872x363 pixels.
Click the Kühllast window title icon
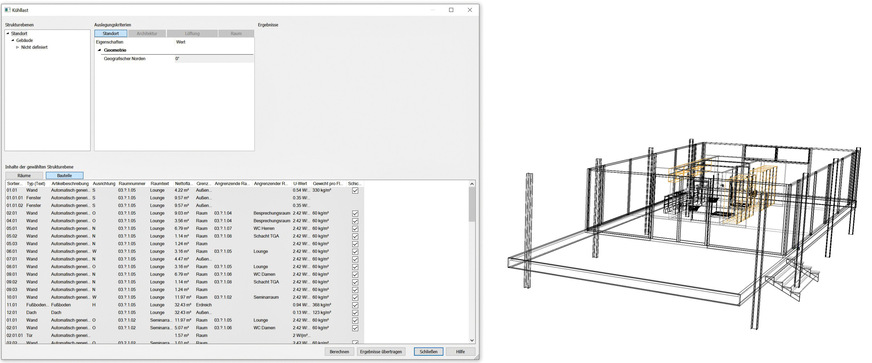point(7,9)
